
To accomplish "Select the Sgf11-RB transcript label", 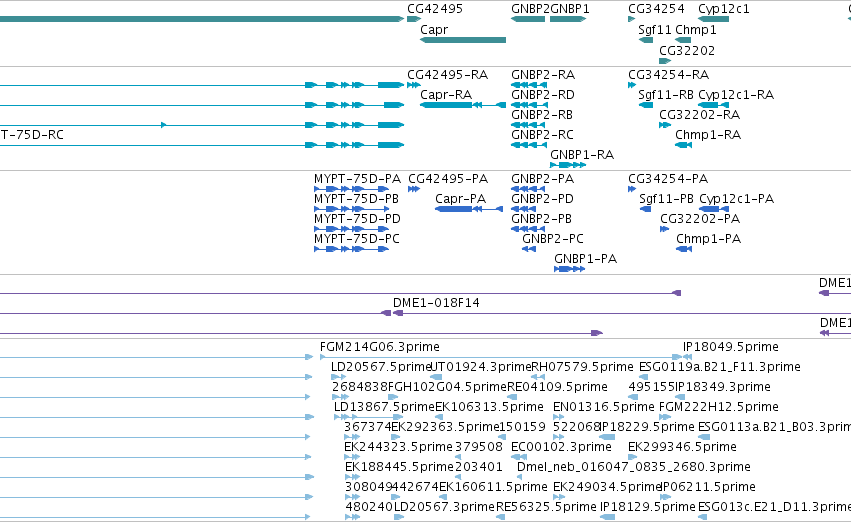I will point(666,94).
